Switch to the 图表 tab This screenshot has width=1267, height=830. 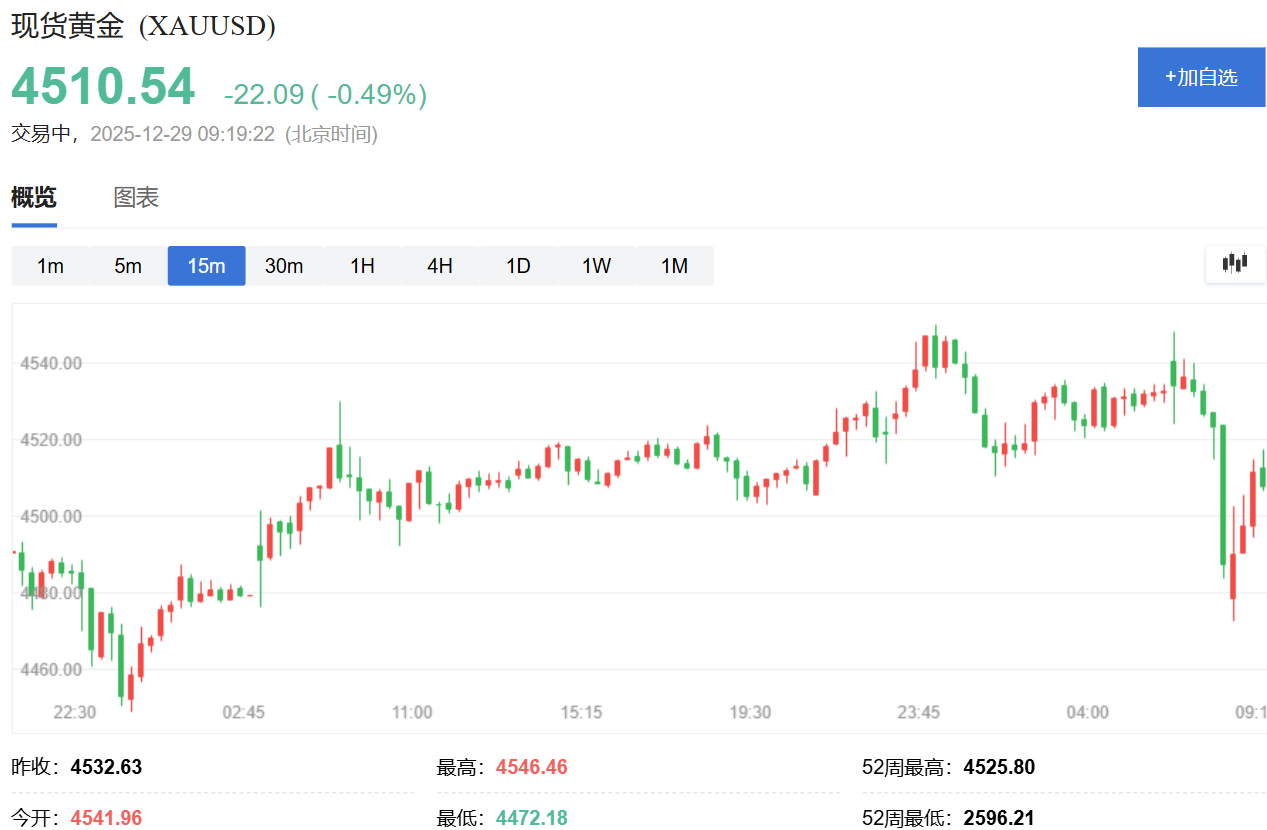pyautogui.click(x=136, y=198)
